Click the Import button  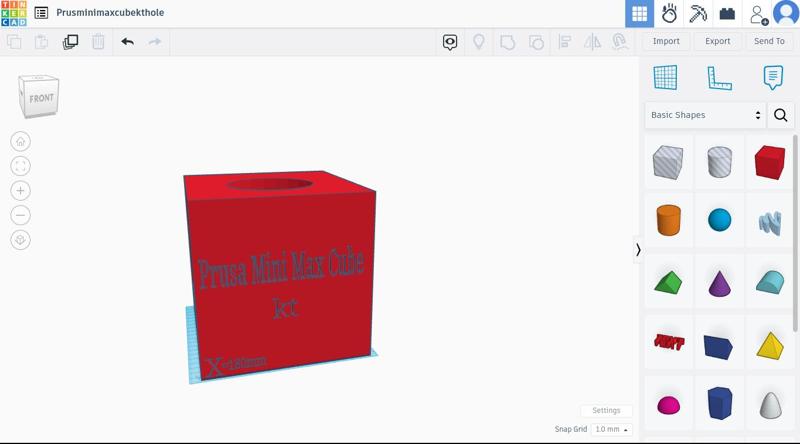point(666,41)
